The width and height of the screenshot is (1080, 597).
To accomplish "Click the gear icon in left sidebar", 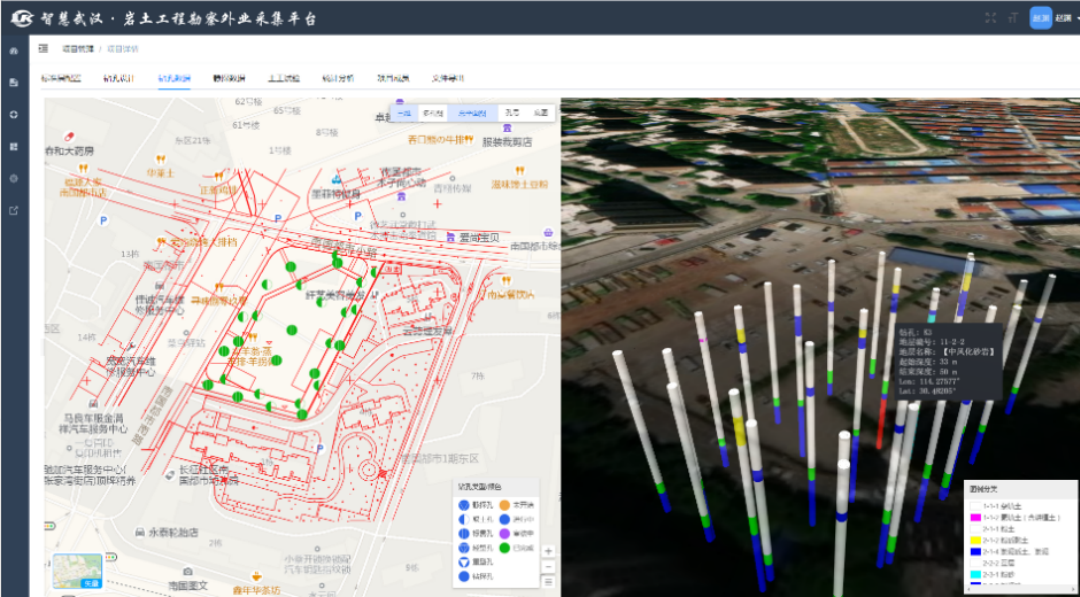I will point(14,178).
